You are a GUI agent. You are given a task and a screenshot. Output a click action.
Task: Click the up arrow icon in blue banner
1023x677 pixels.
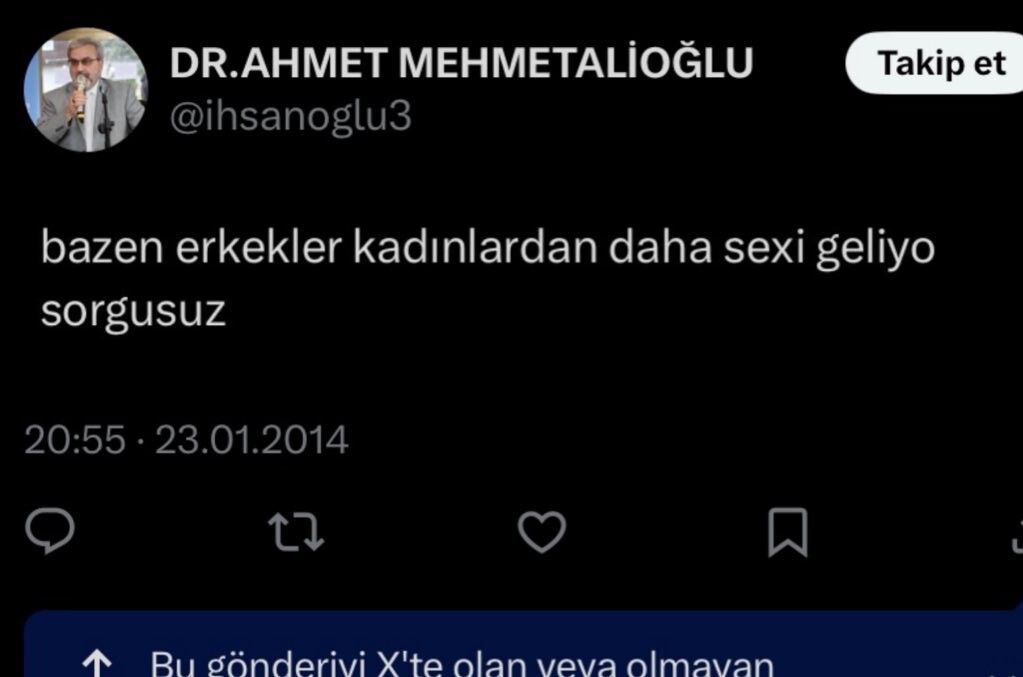pos(97,663)
